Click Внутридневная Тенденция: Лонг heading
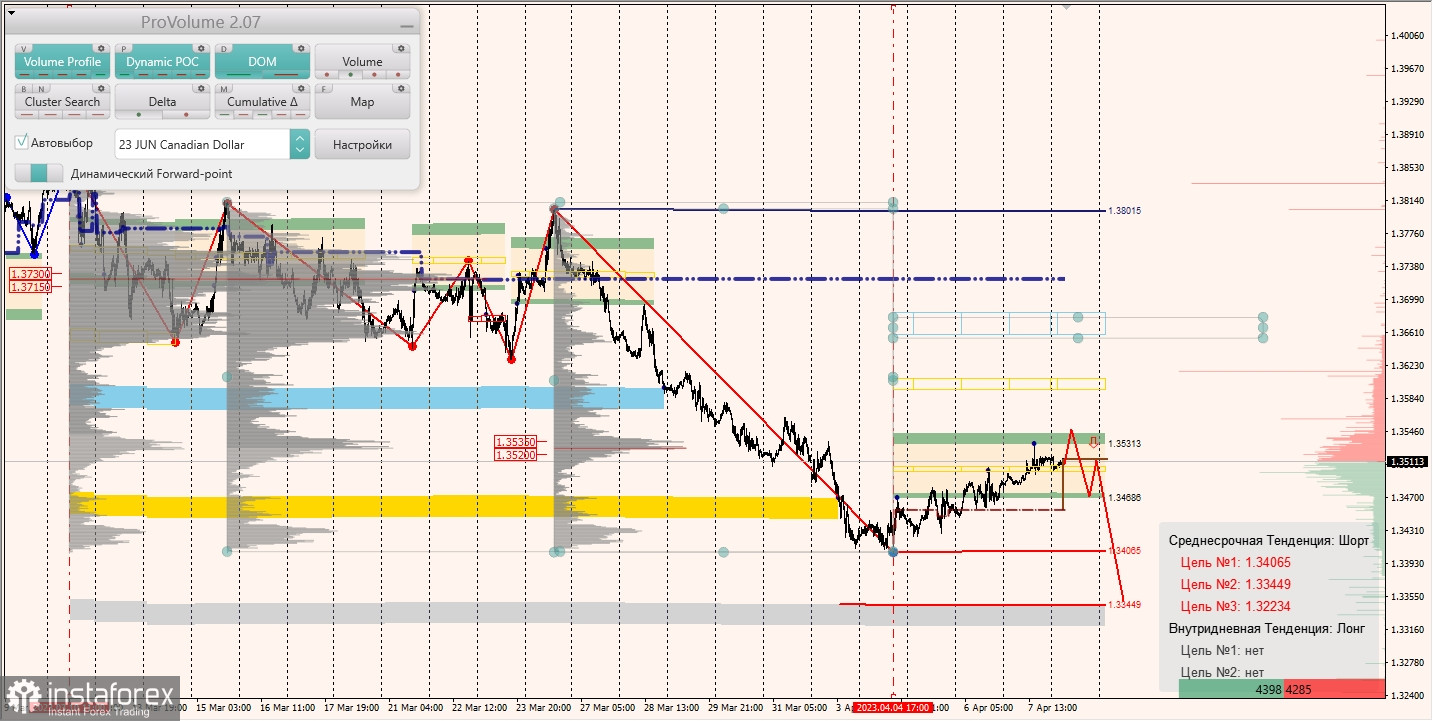Image resolution: width=1433 pixels, height=721 pixels. (x=1266, y=628)
